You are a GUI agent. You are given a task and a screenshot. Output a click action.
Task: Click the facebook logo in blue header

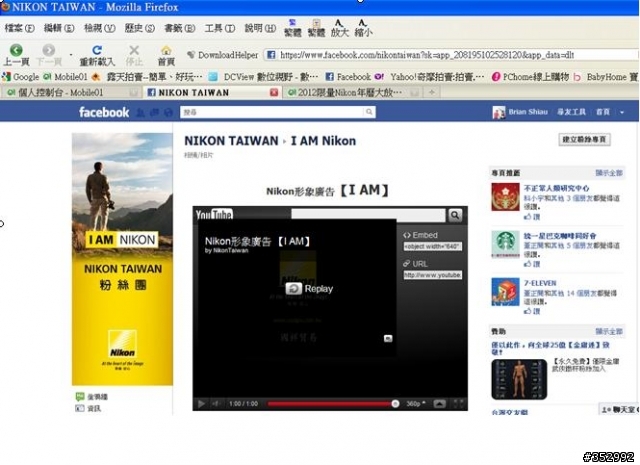[x=104, y=112]
